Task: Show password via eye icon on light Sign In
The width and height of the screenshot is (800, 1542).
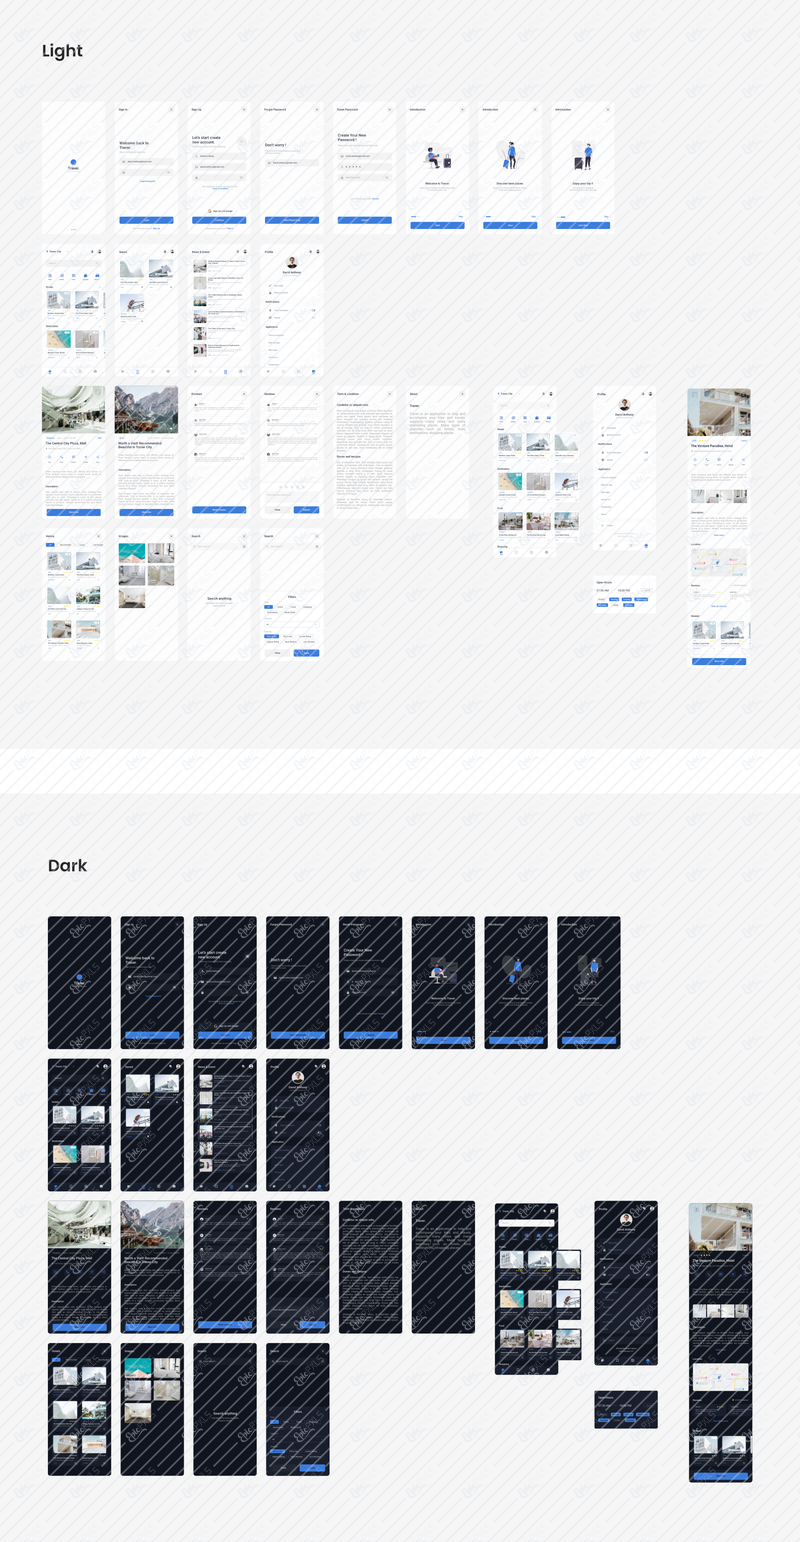Action: coord(169,172)
